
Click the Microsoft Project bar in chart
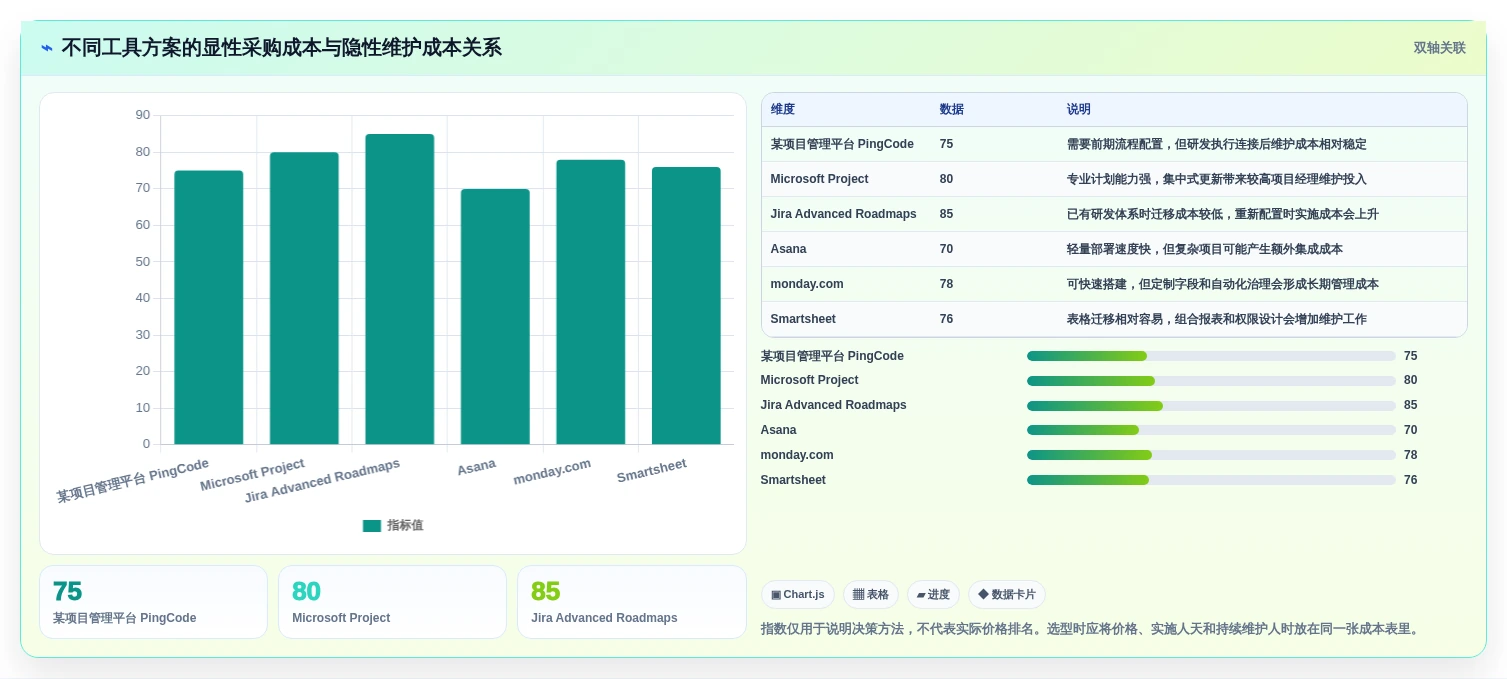point(304,298)
